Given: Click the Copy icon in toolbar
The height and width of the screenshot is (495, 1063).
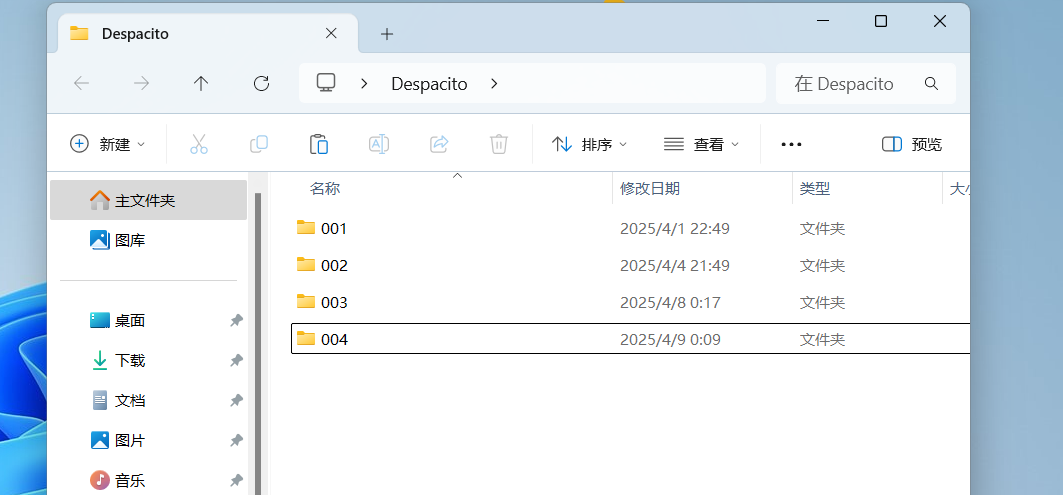Looking at the screenshot, I should [259, 144].
